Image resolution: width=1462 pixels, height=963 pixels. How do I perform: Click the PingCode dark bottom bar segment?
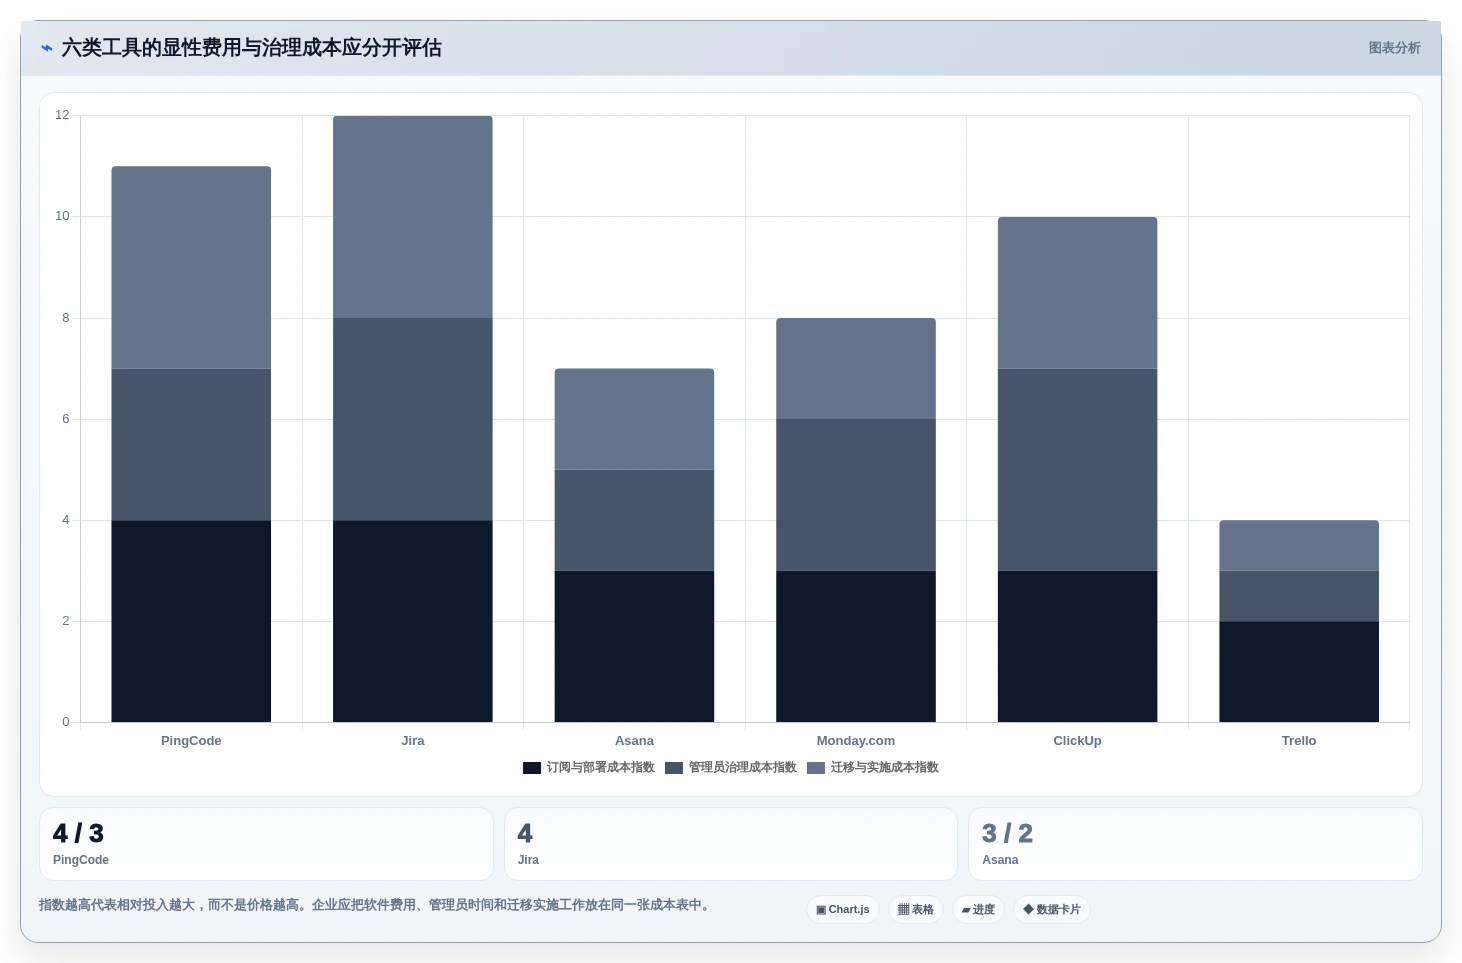coord(191,621)
